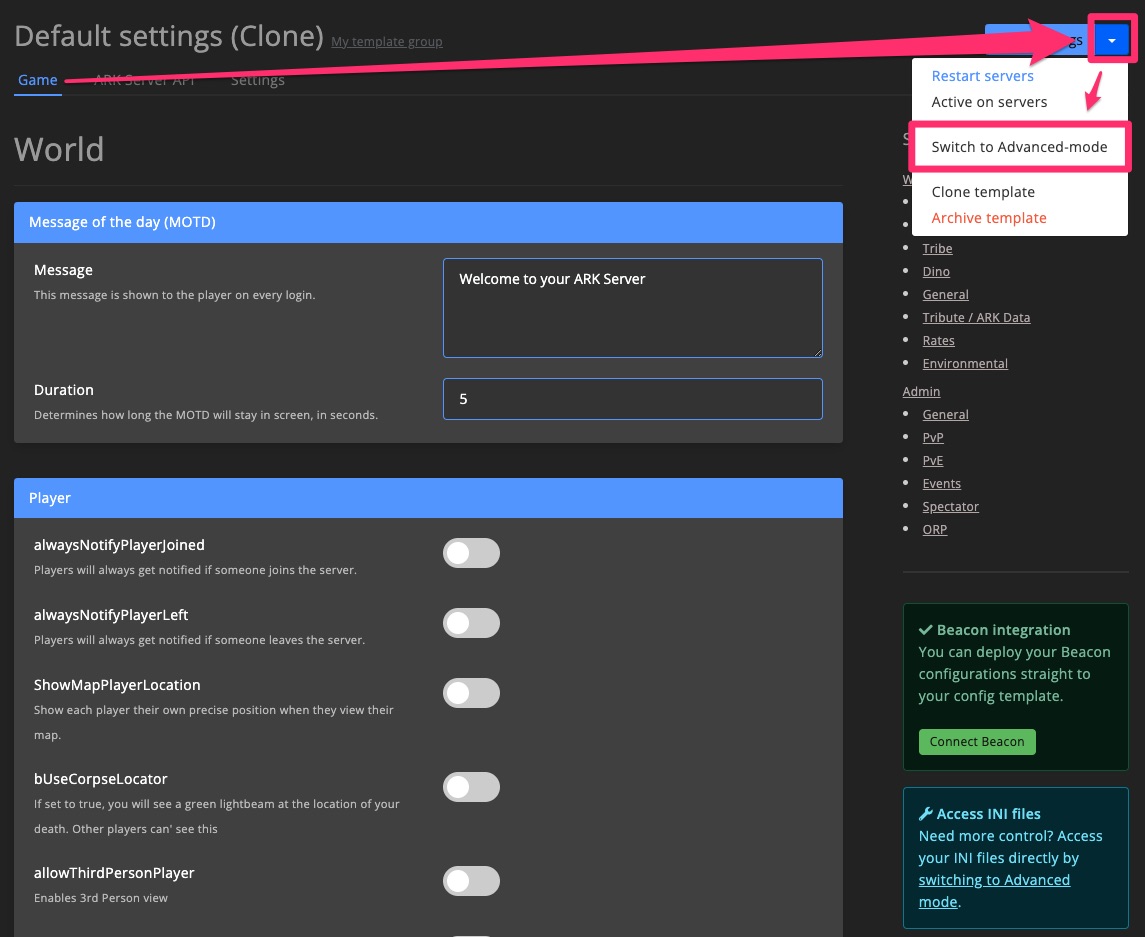Enable the alwaysNotifyPlayerJoined switch
1145x937 pixels.
tap(471, 553)
